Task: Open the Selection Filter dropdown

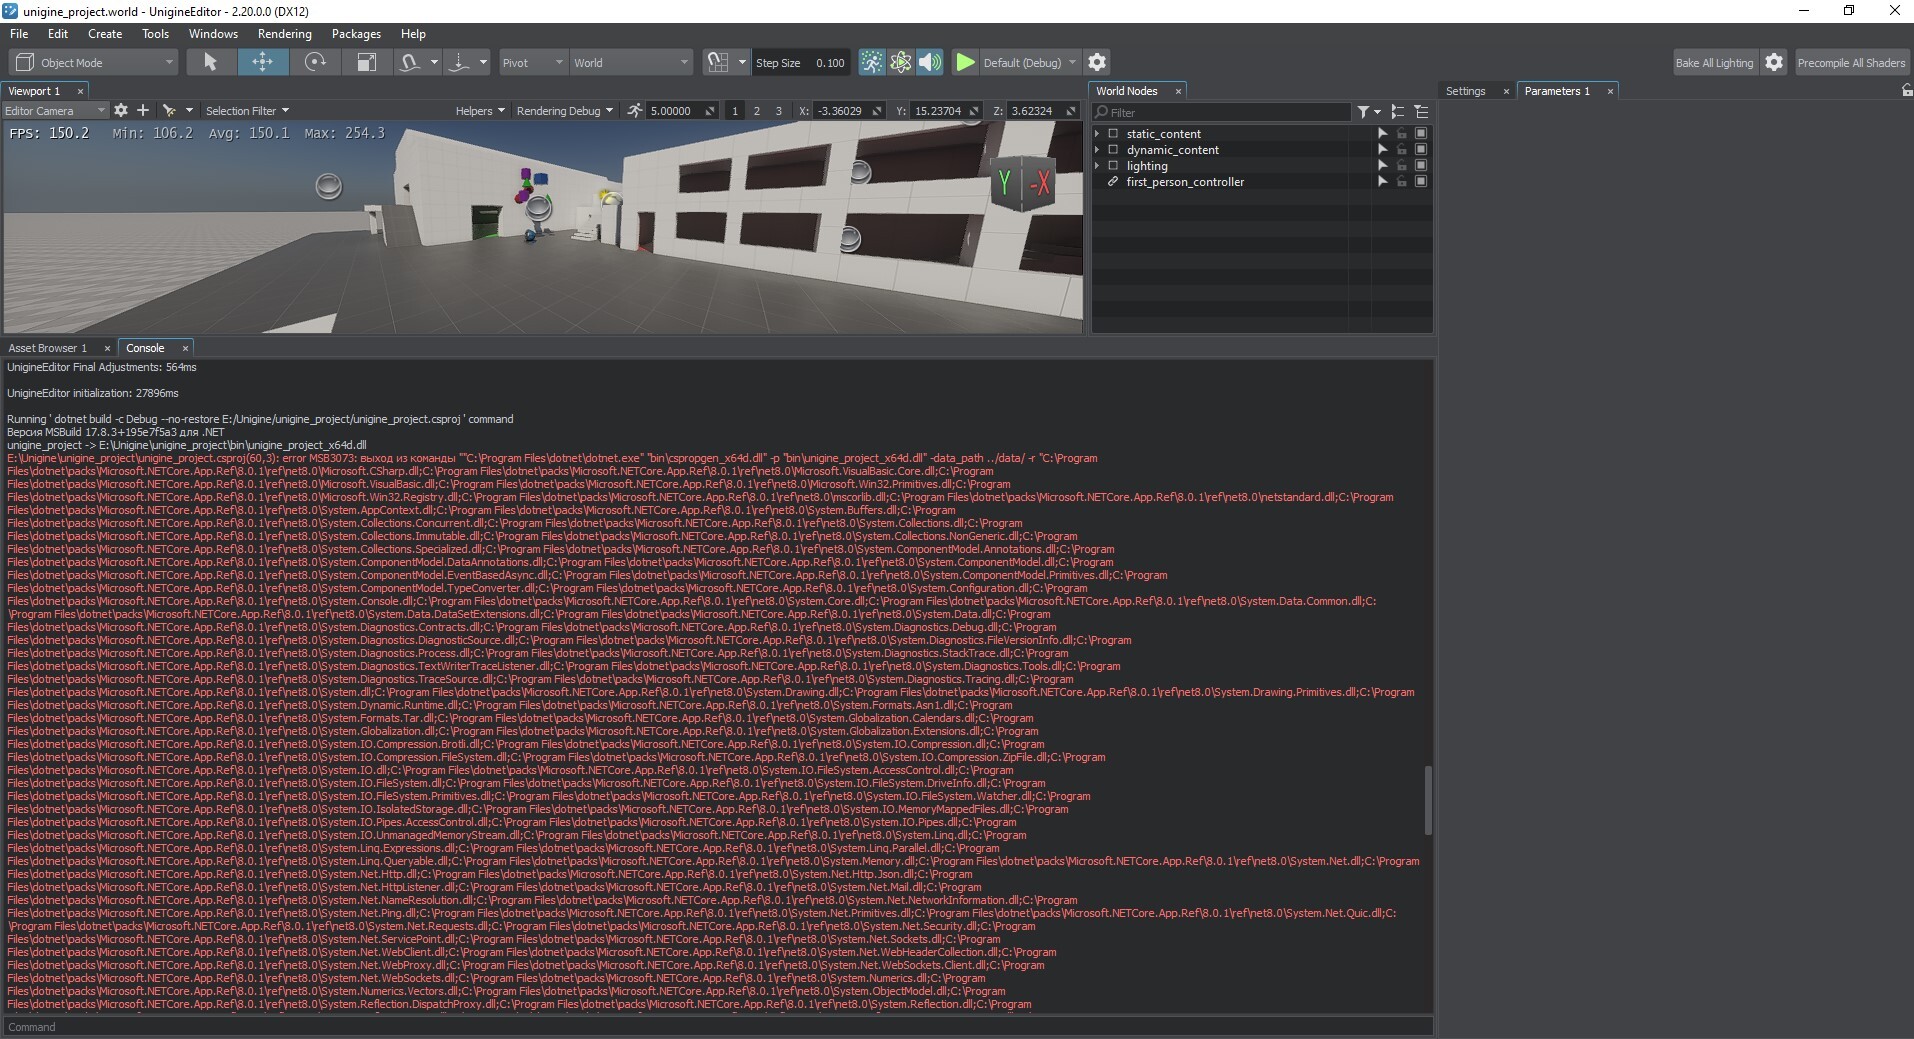Action: [247, 111]
